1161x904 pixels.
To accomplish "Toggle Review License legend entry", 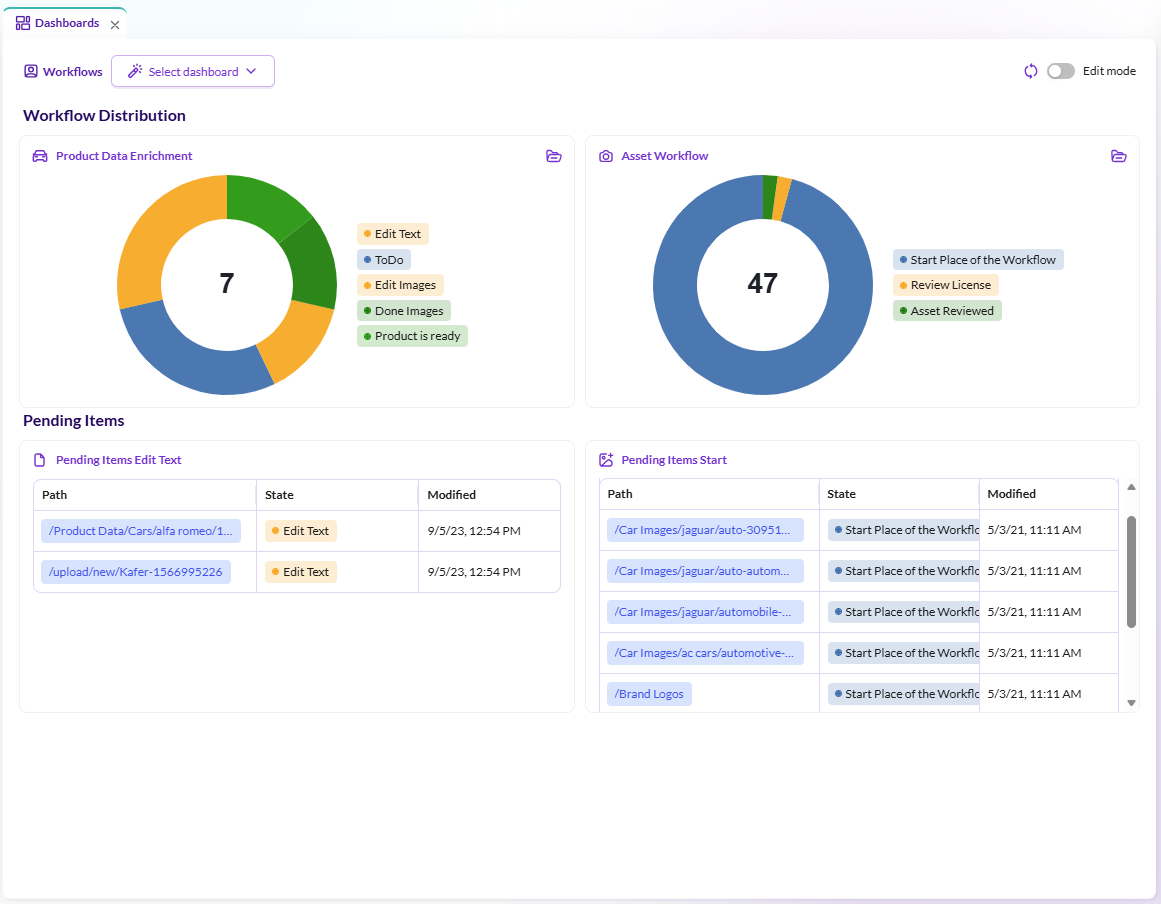I will pyautogui.click(x=946, y=285).
